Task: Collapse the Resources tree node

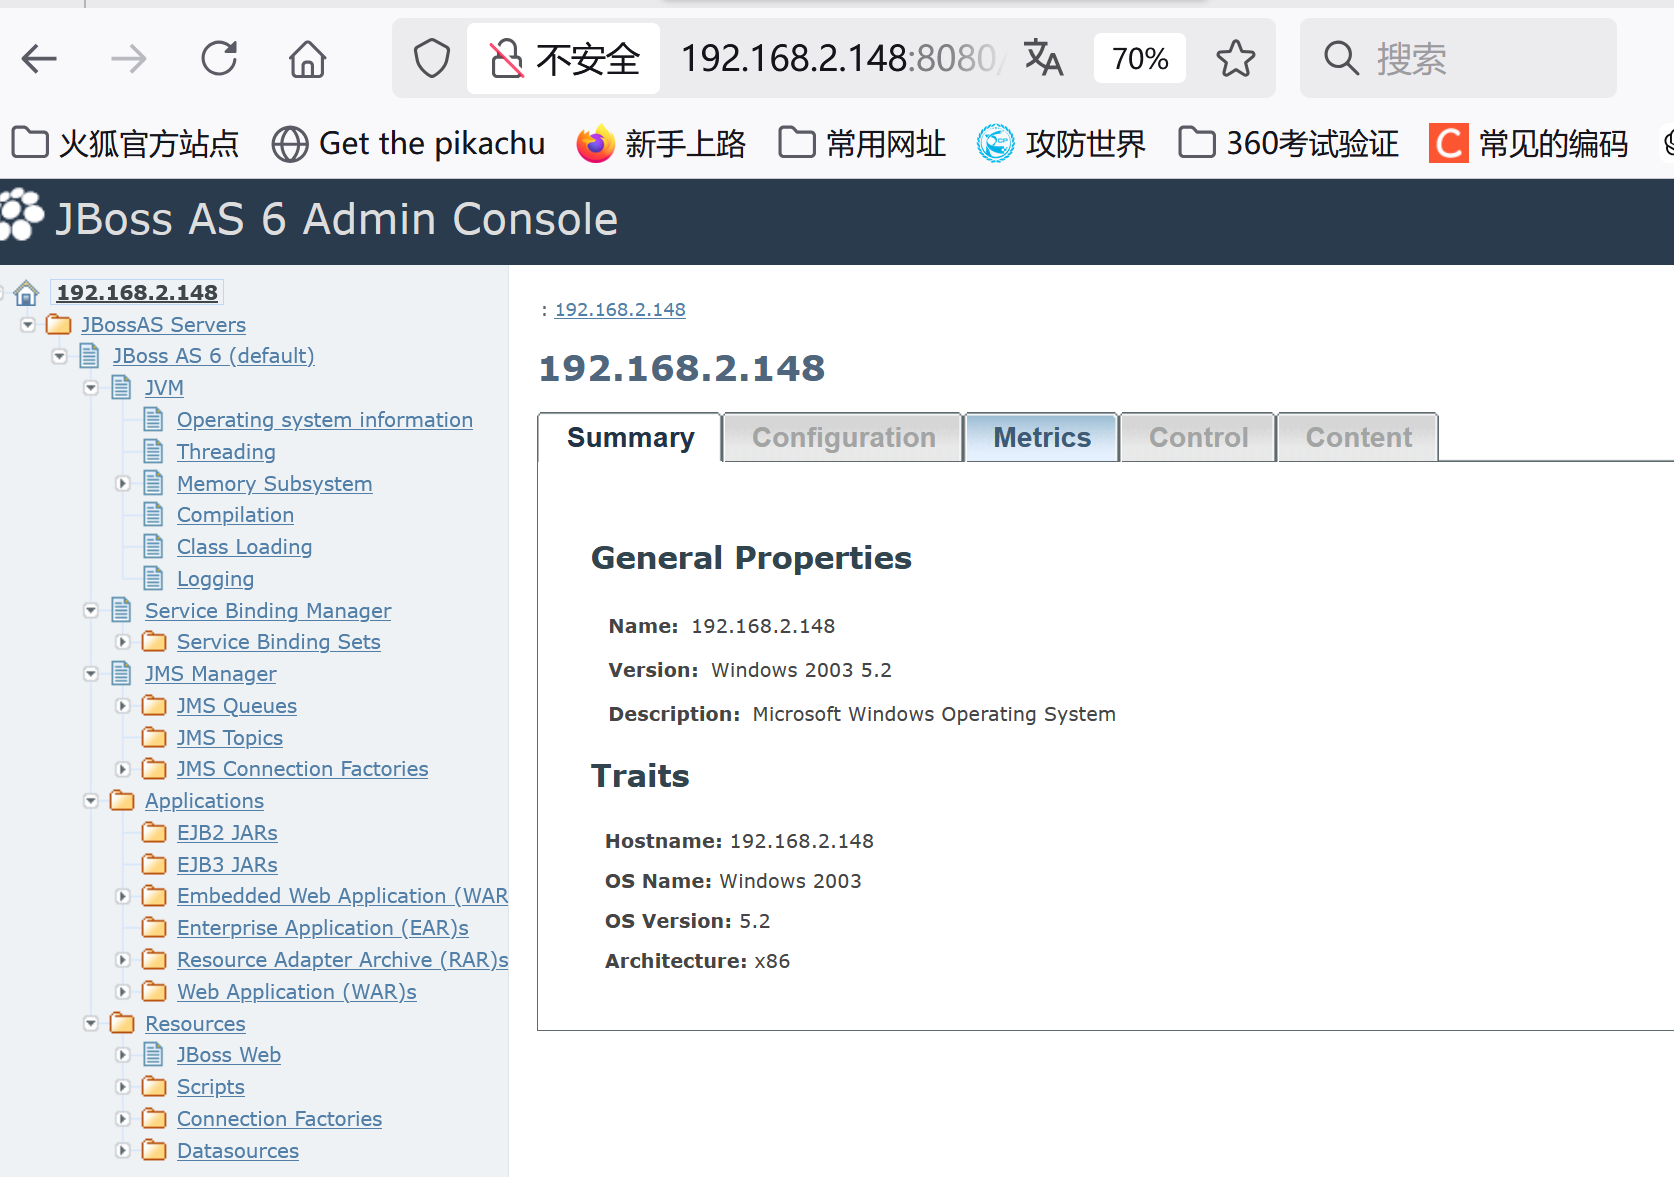Action: pyautogui.click(x=91, y=1024)
